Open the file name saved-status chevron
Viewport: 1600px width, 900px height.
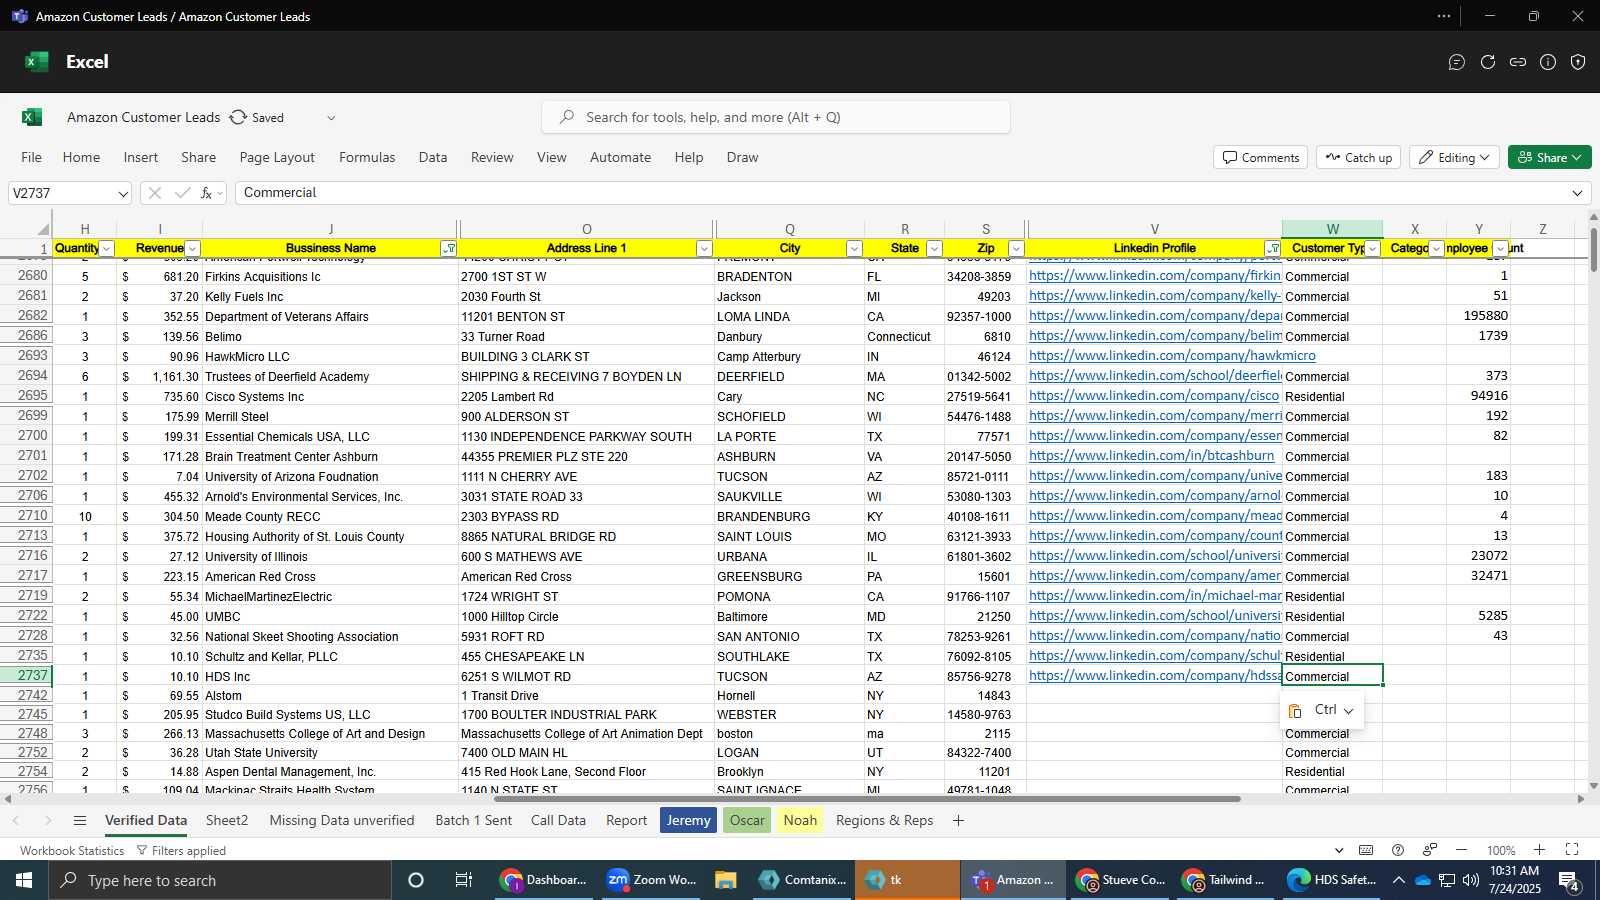pyautogui.click(x=331, y=118)
